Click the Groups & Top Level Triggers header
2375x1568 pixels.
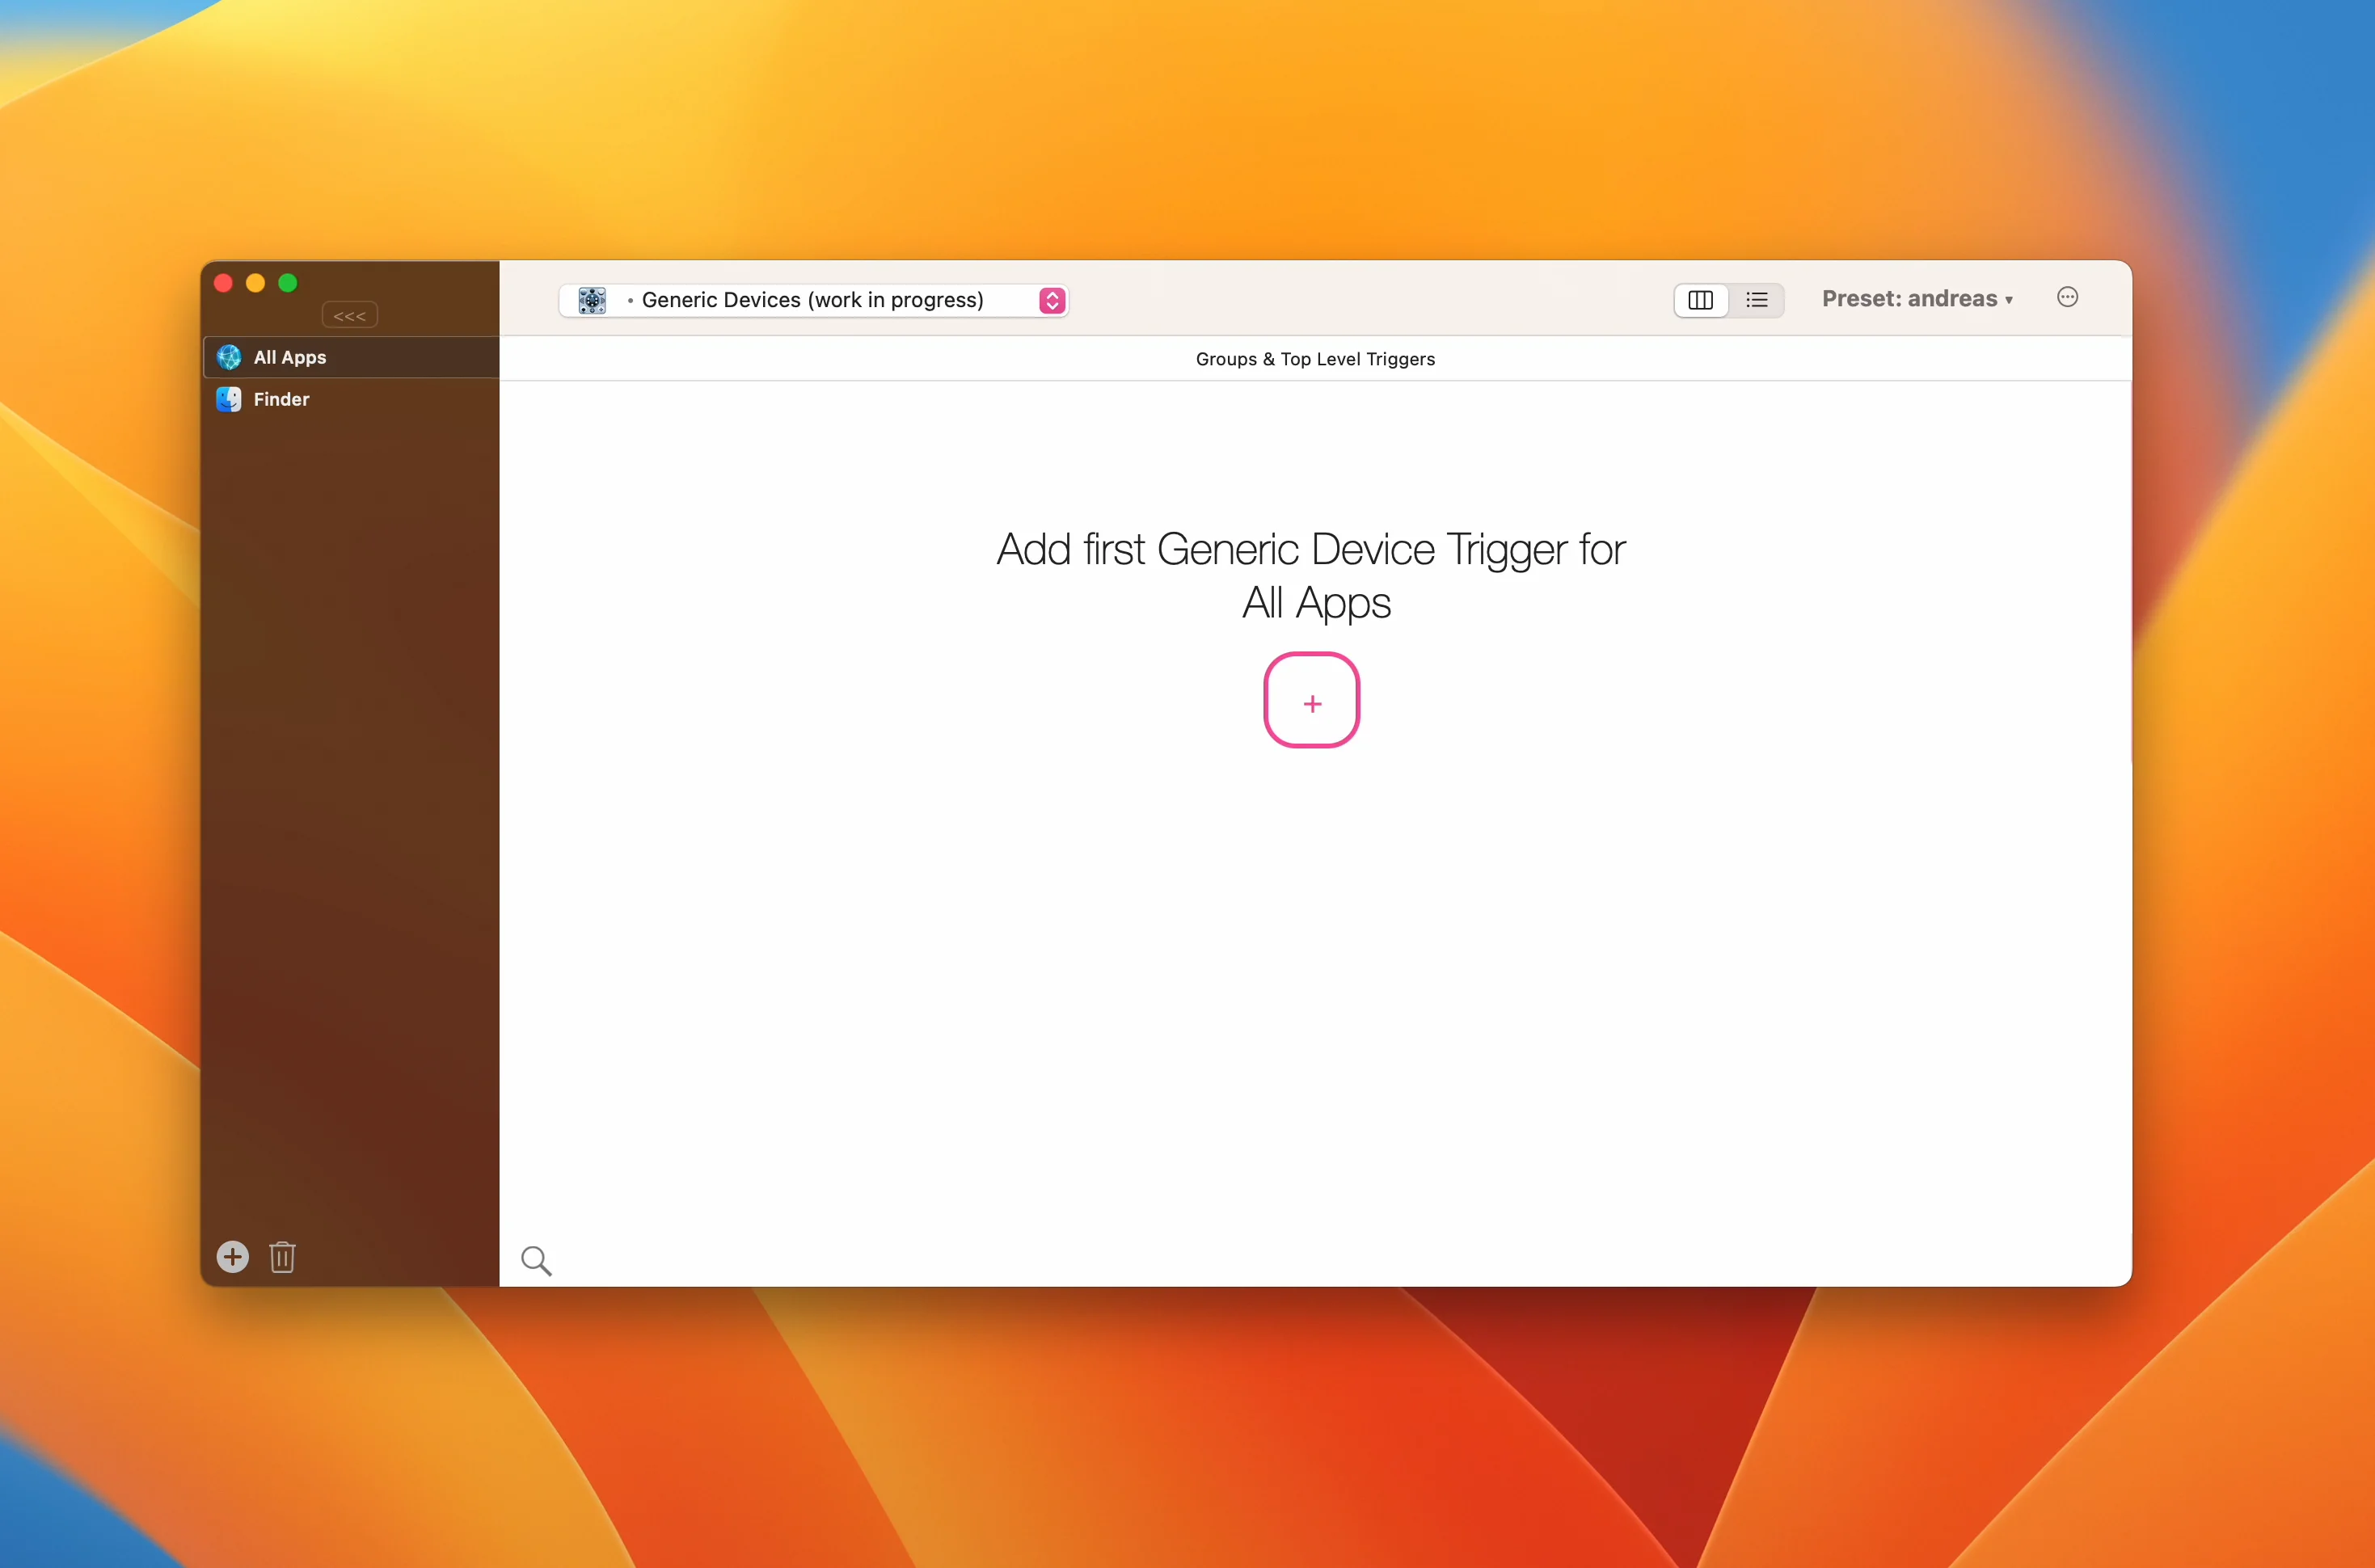click(x=1314, y=359)
